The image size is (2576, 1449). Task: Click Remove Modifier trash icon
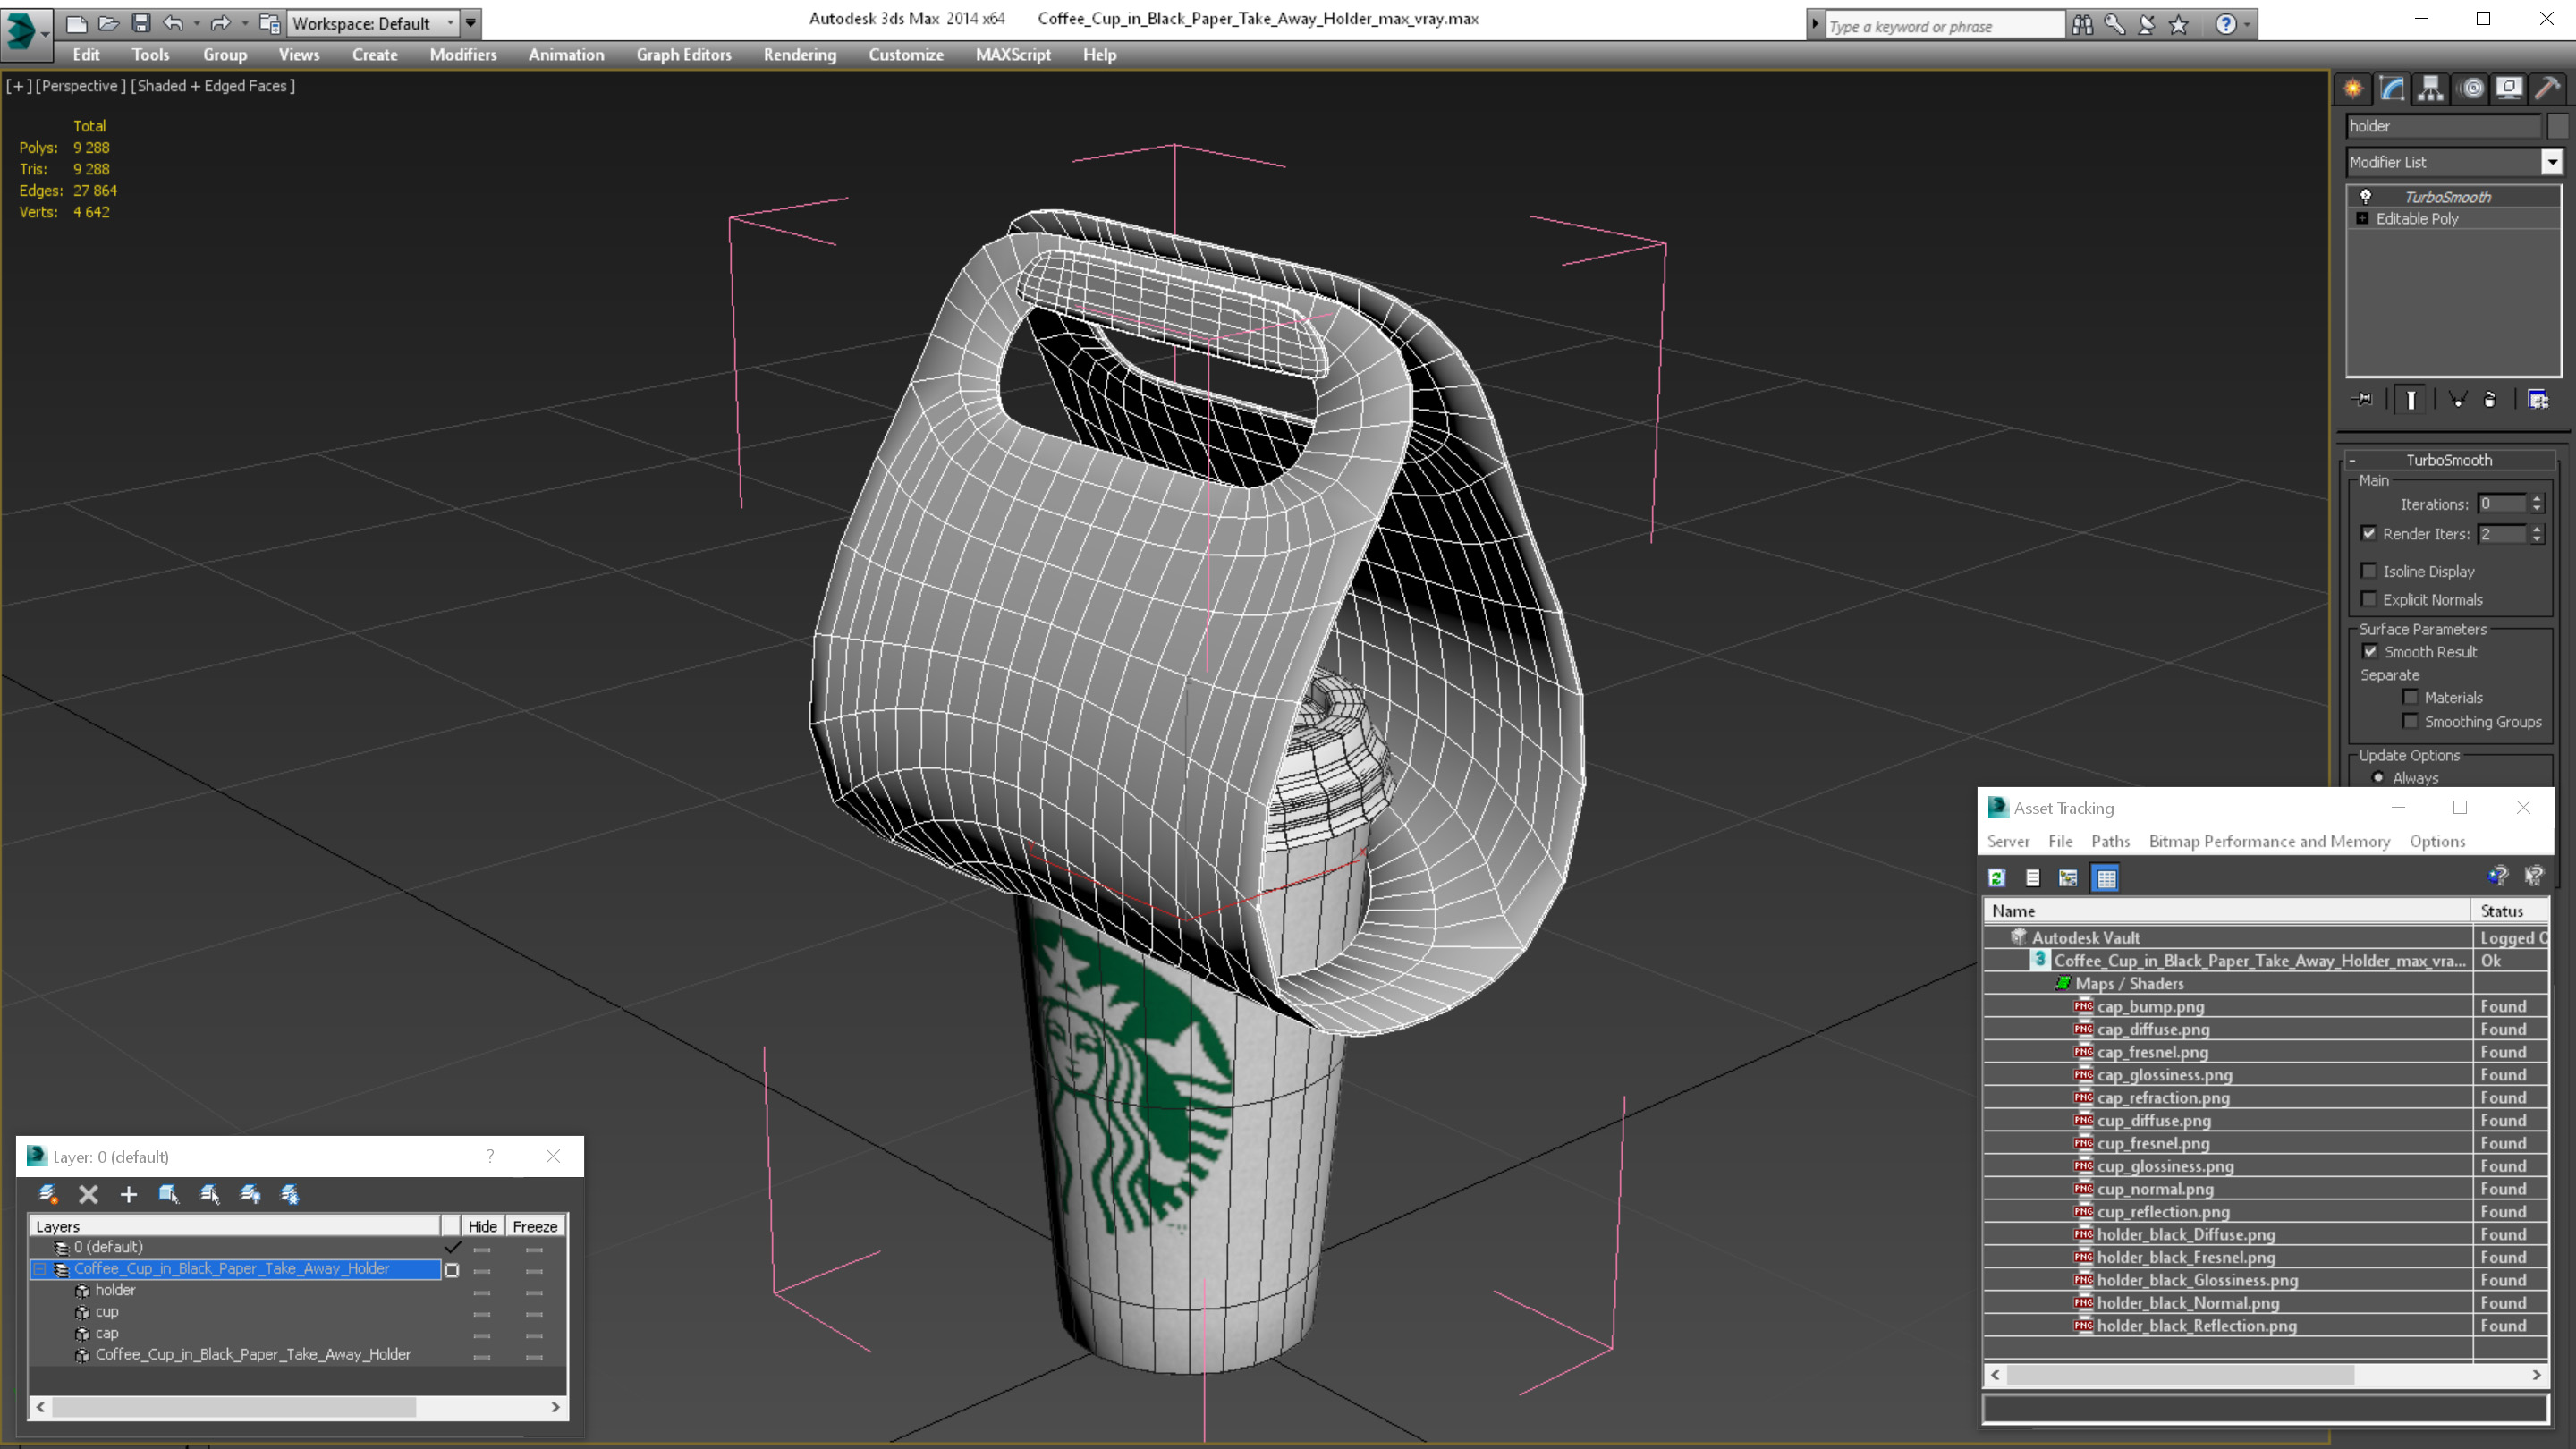pos(2490,399)
